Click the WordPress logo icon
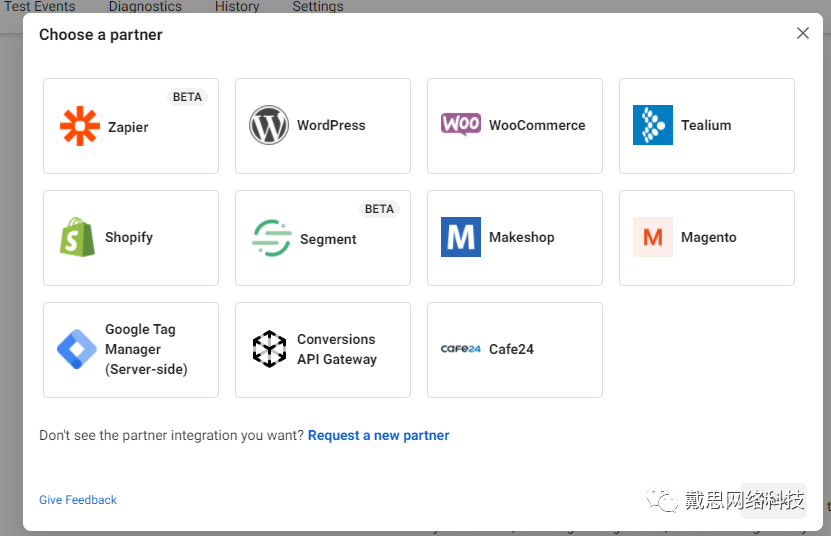This screenshot has height=536, width=831. [269, 125]
